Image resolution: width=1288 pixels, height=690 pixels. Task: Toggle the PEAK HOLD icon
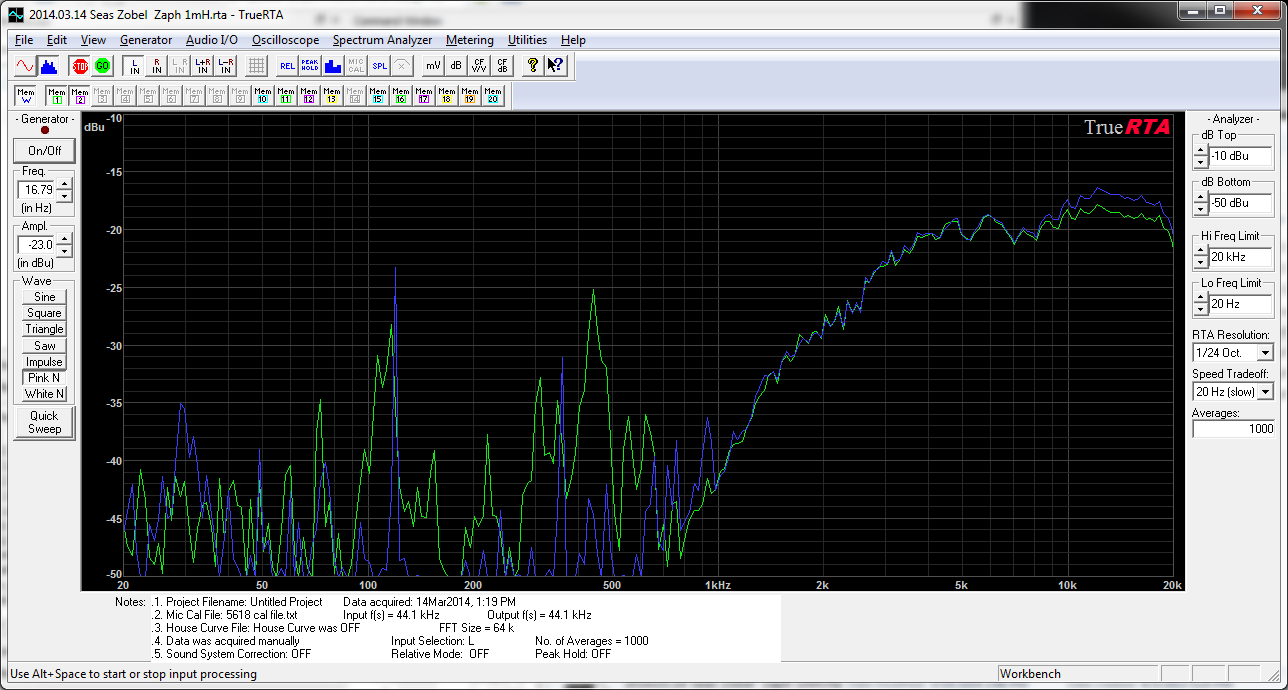point(310,66)
